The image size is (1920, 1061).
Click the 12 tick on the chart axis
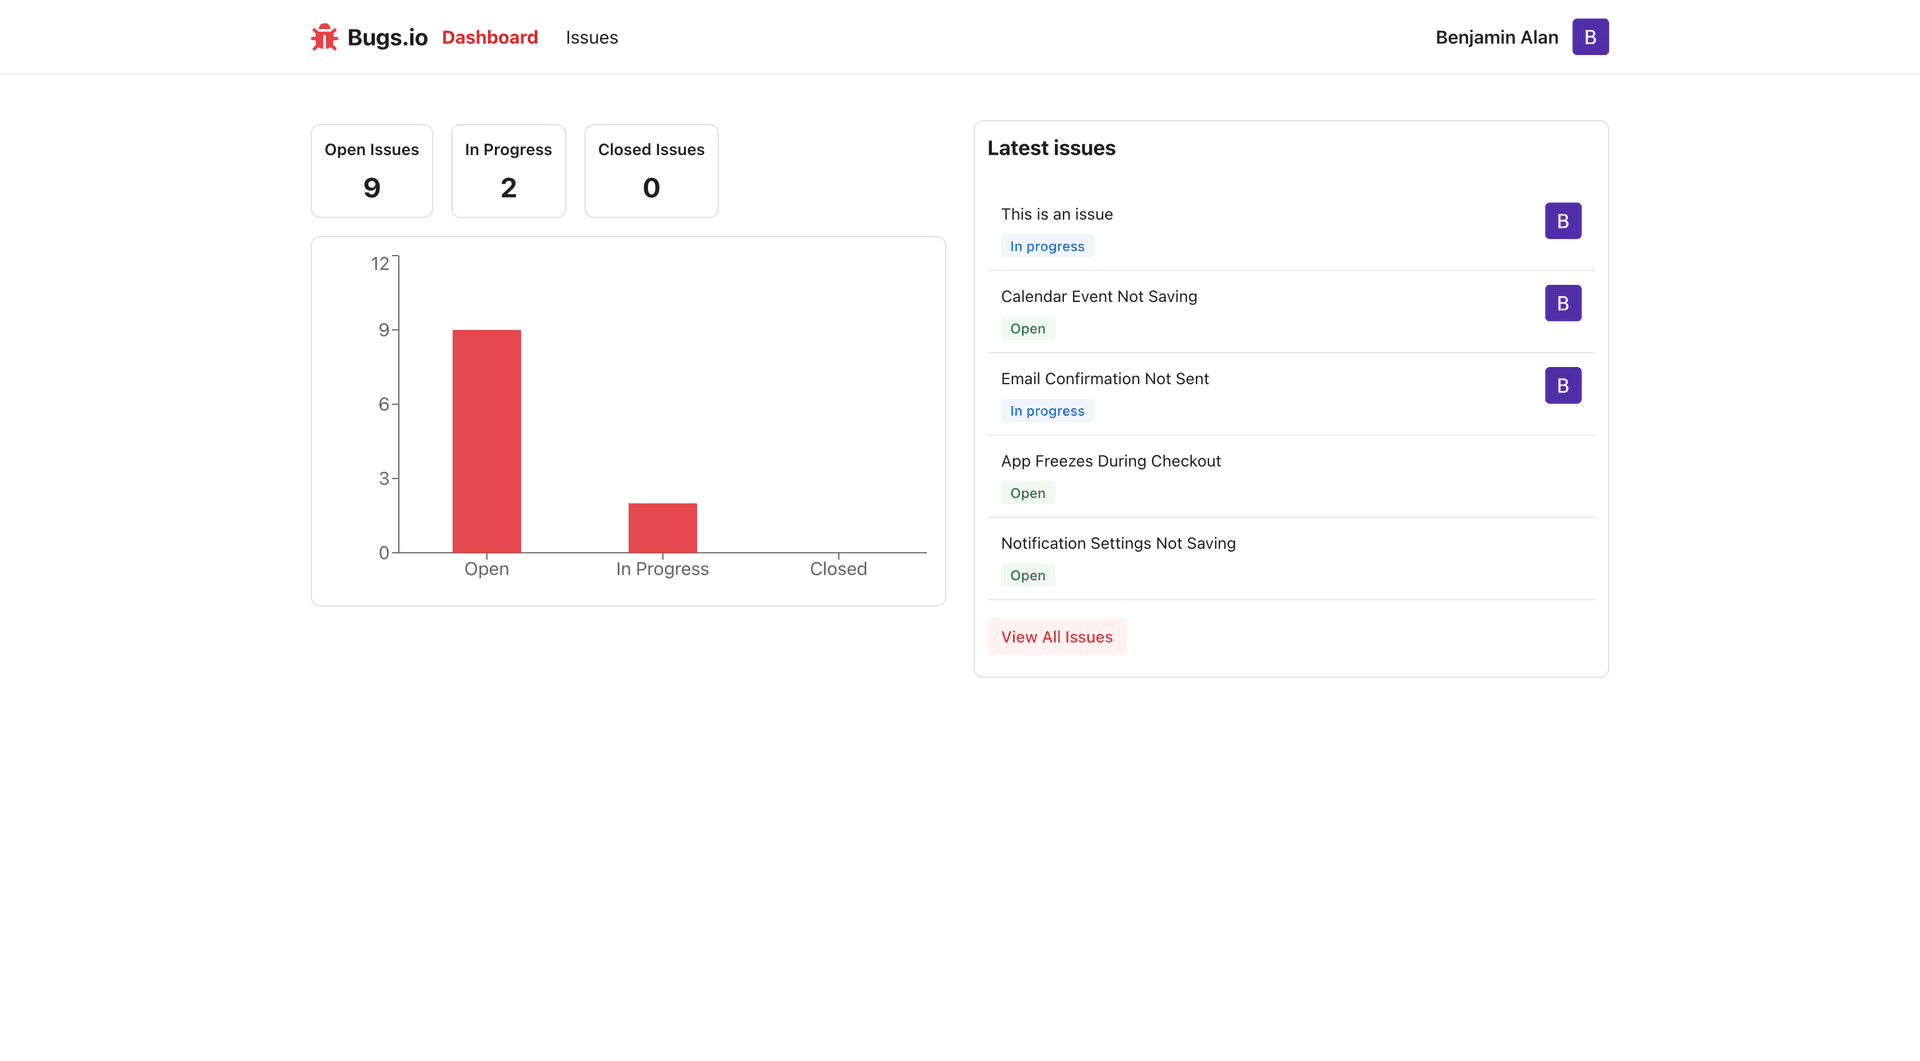tap(380, 264)
